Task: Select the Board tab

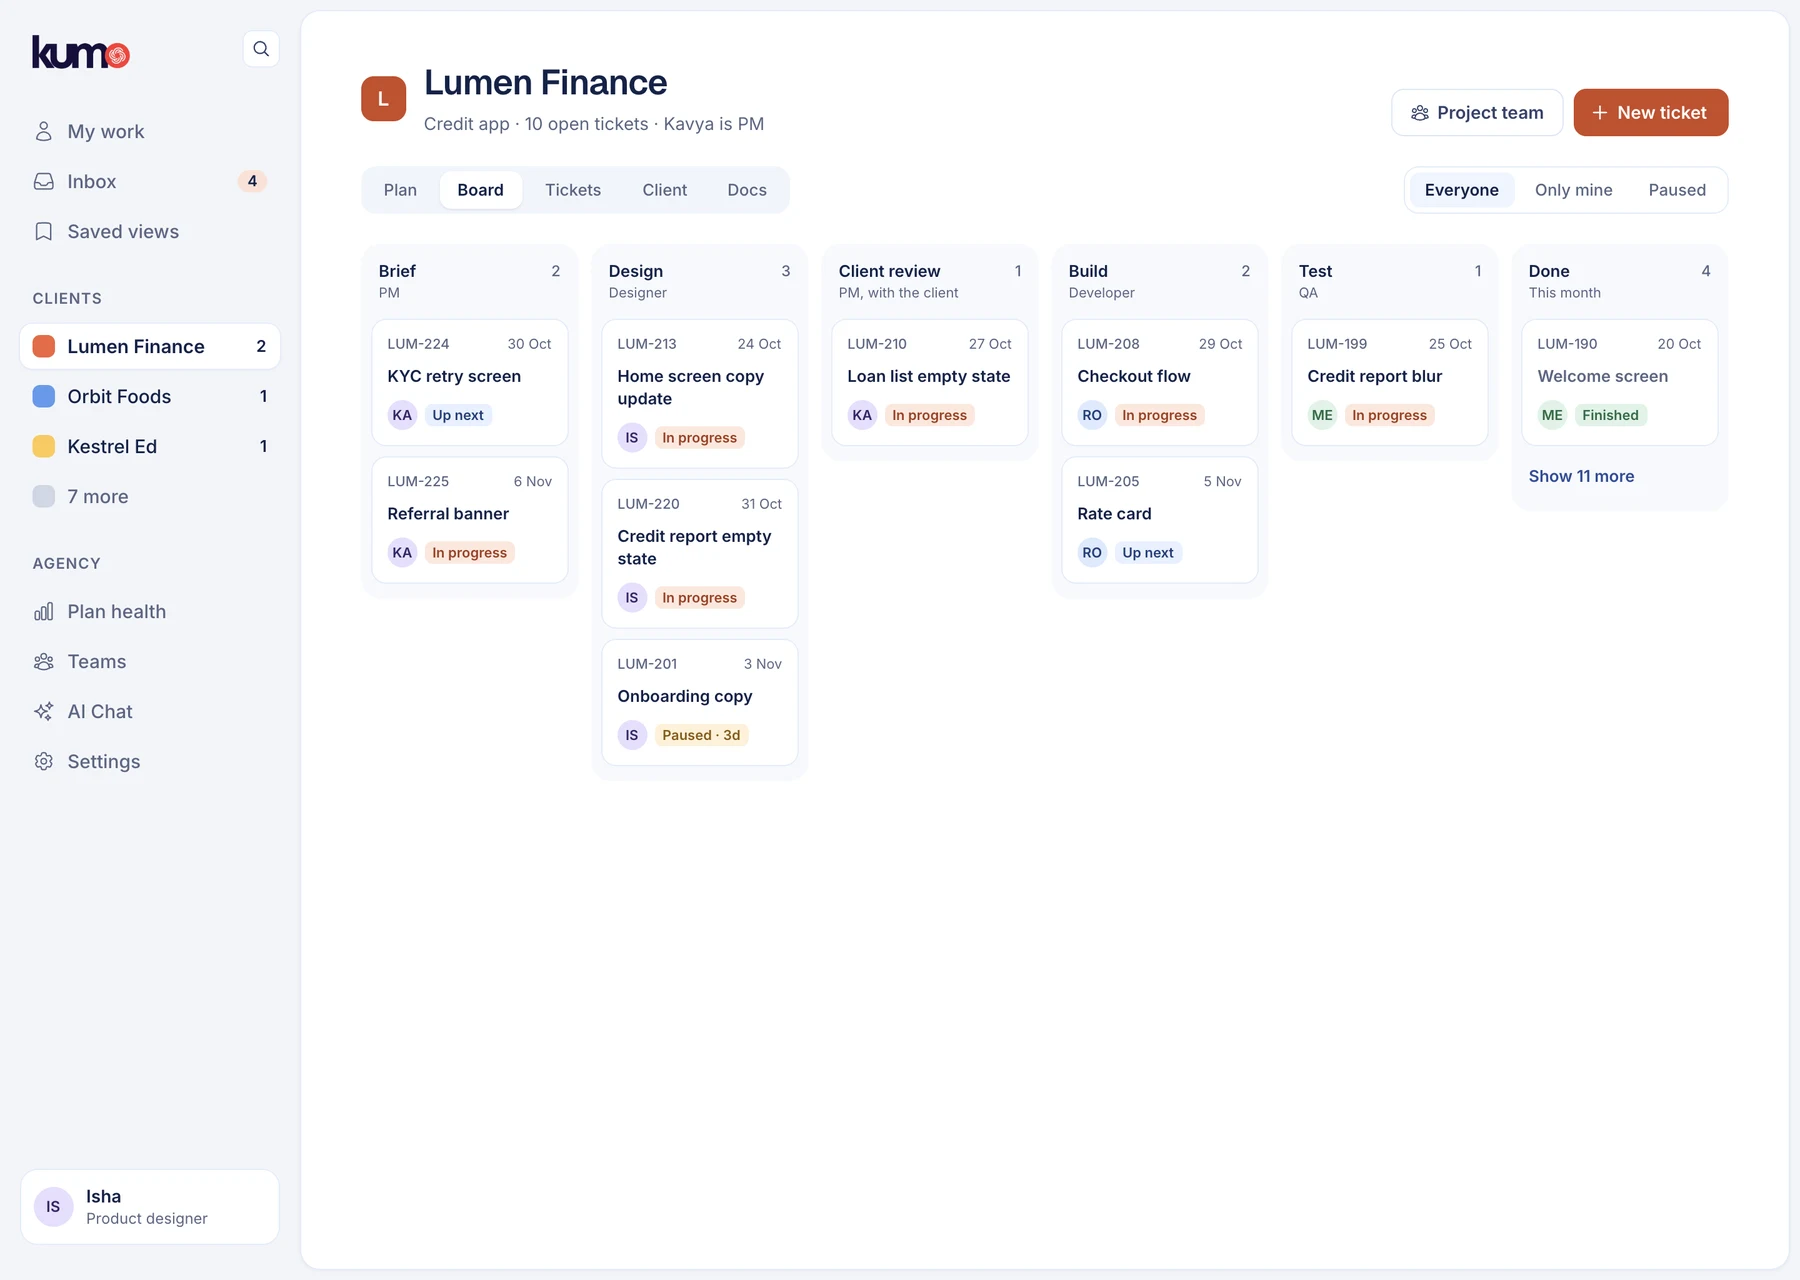Action: pos(481,190)
